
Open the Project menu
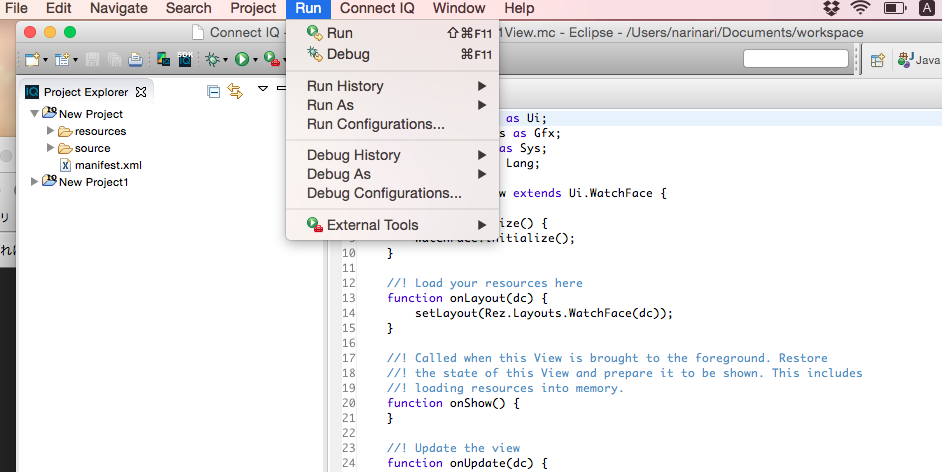coord(253,8)
